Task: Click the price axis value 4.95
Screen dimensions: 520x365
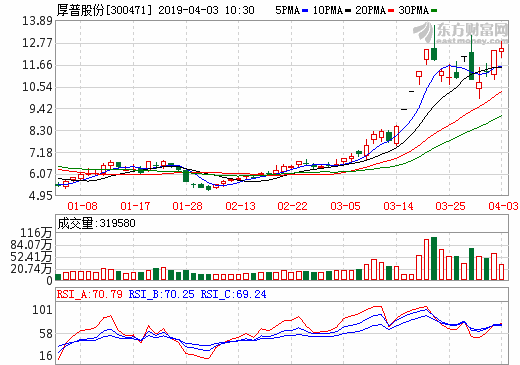Action: tap(41, 196)
